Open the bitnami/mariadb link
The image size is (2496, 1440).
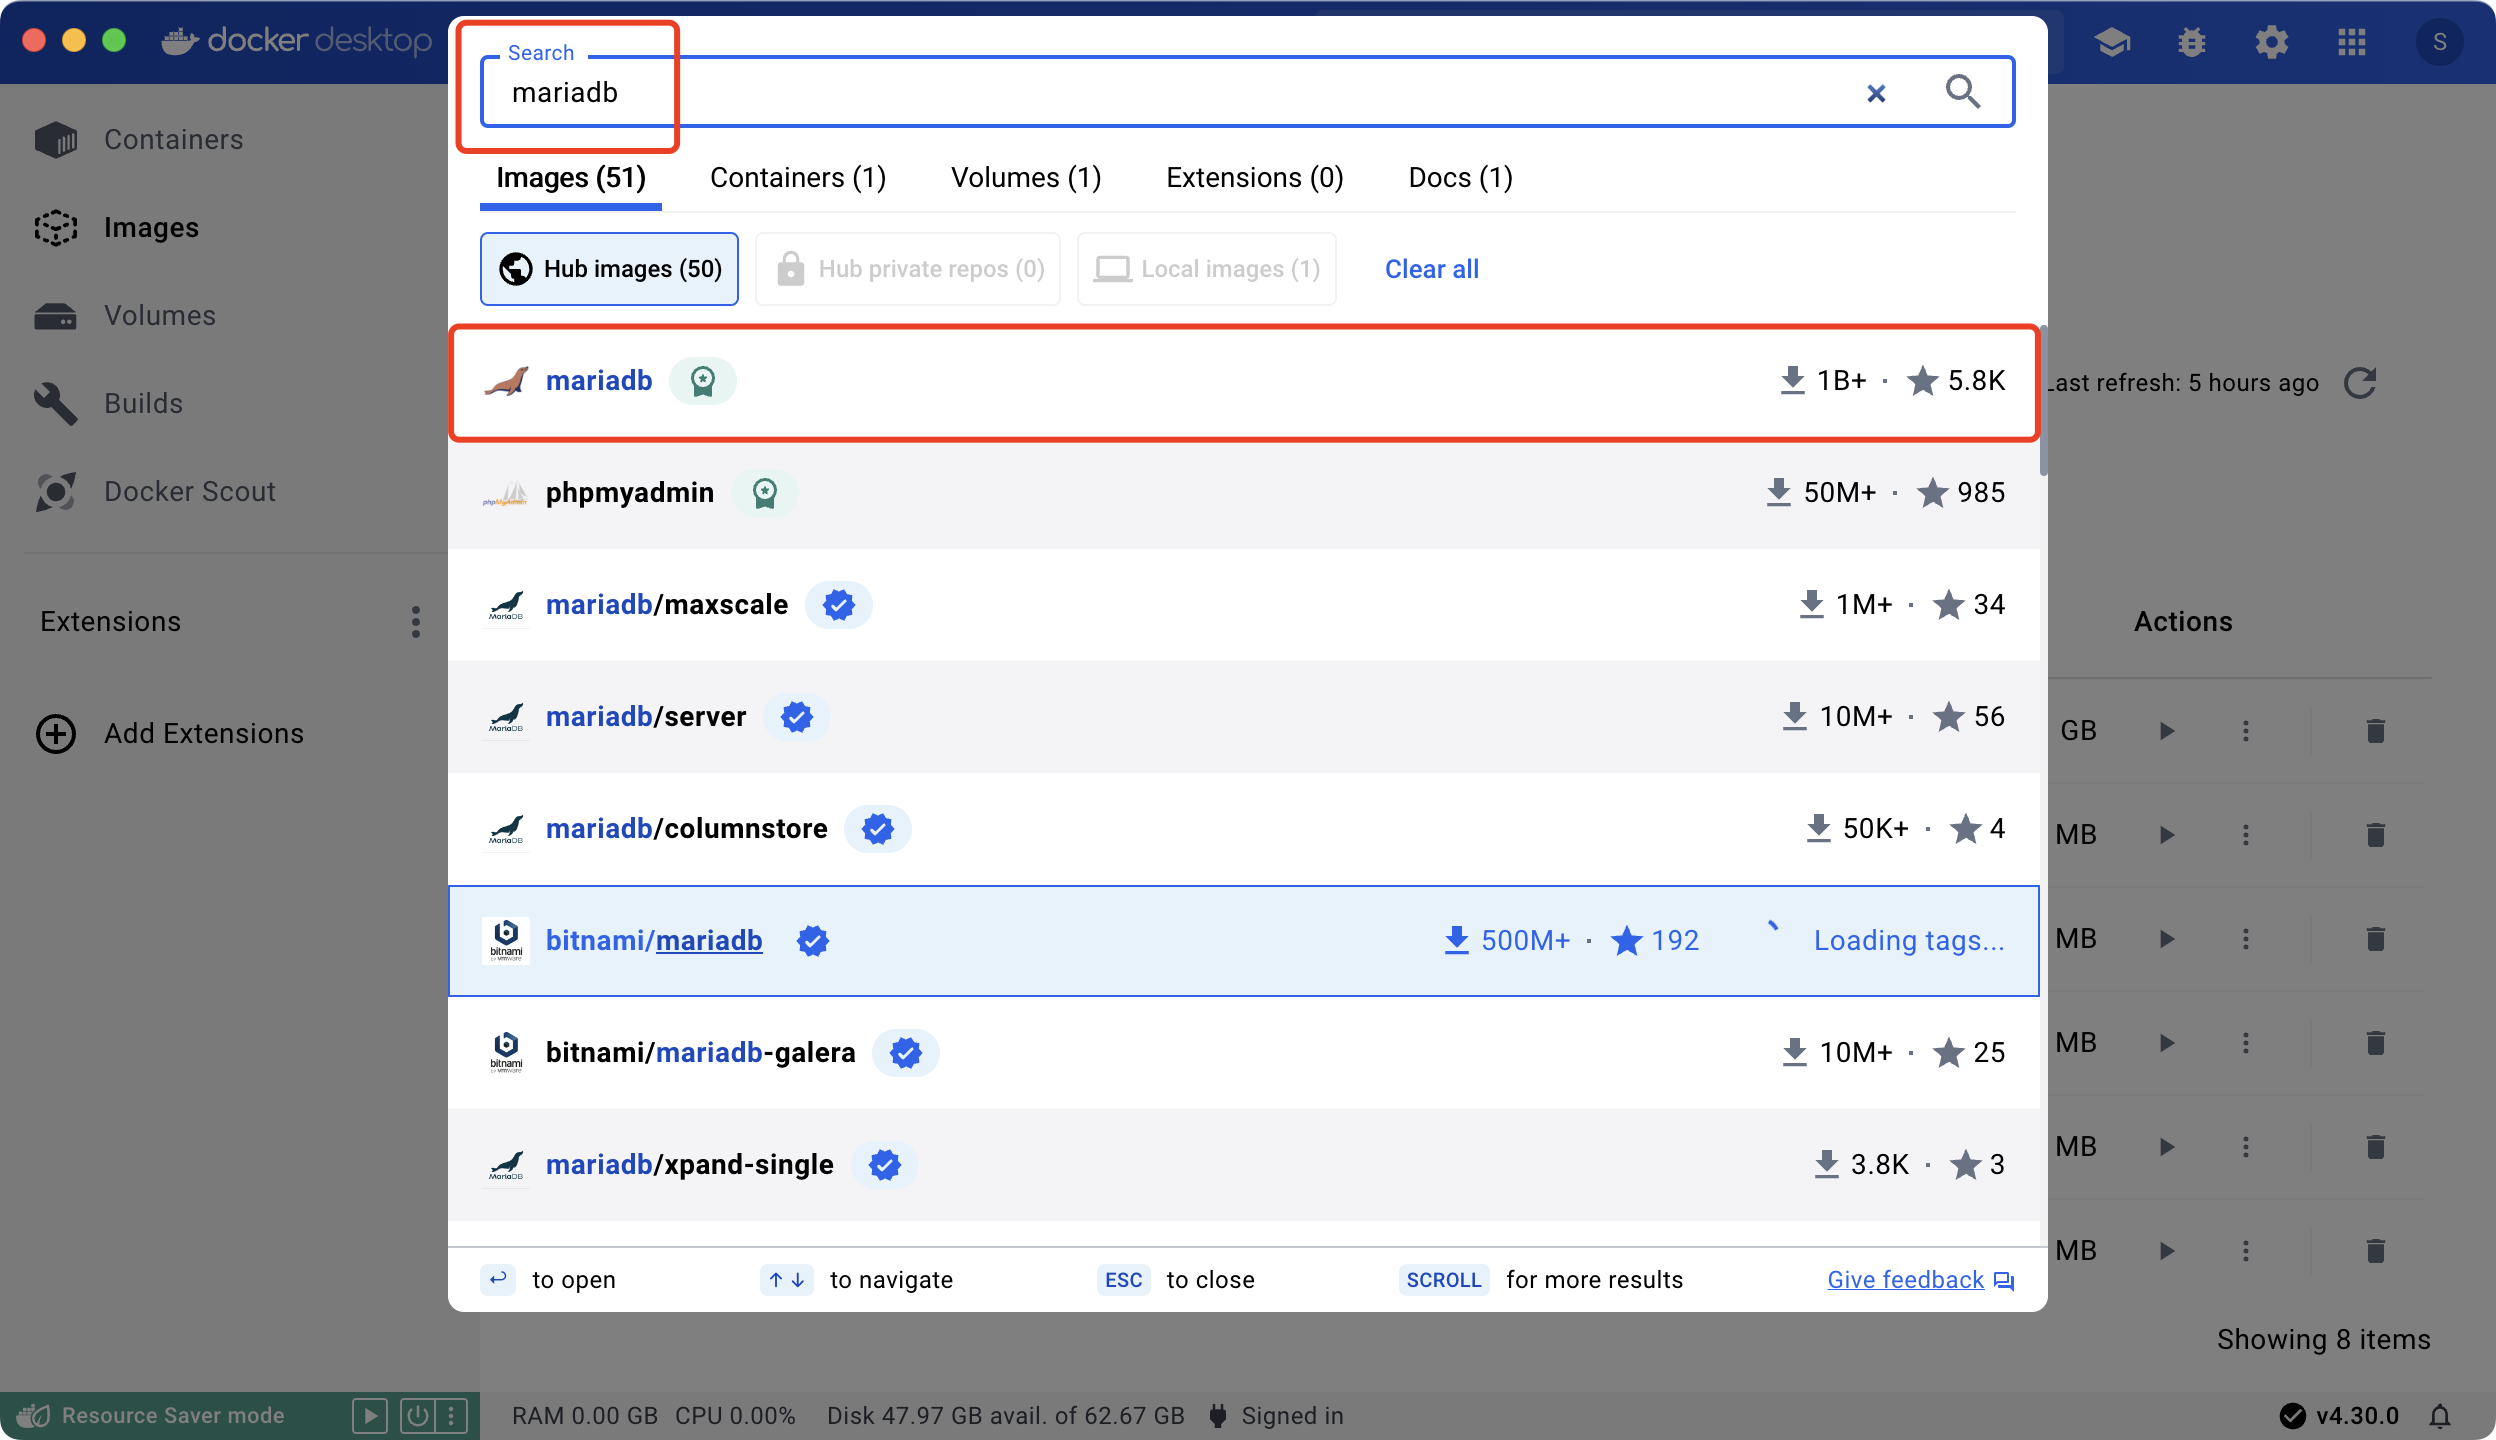[x=654, y=941]
